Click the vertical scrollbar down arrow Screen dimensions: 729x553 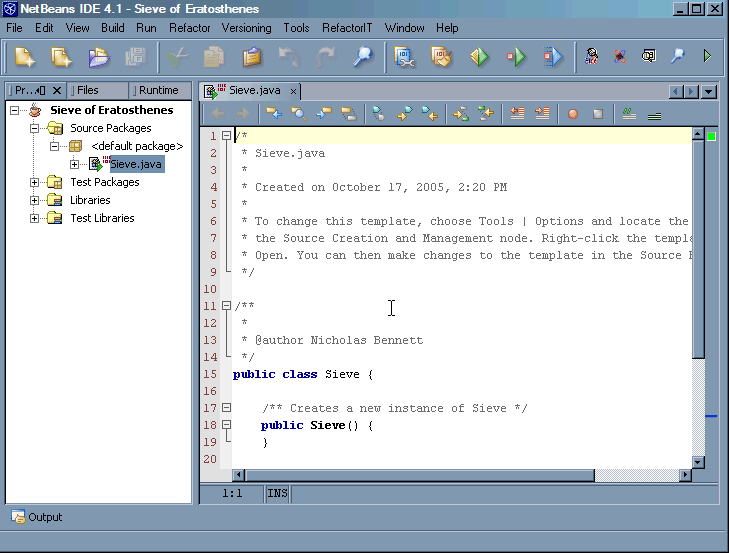697,462
